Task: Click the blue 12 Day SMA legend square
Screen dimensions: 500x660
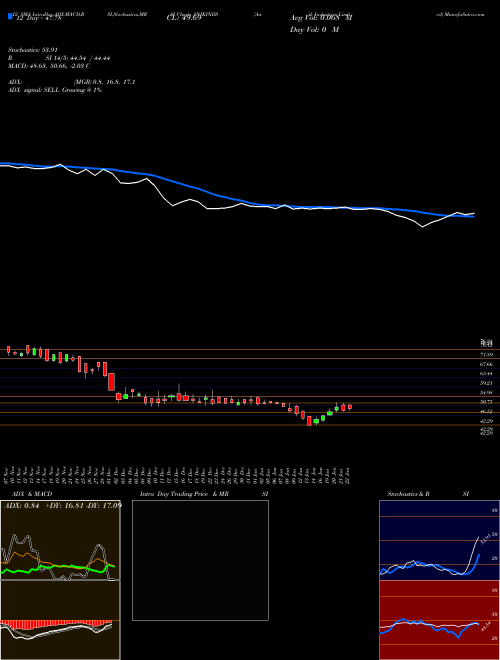Action: click(x=11, y=17)
